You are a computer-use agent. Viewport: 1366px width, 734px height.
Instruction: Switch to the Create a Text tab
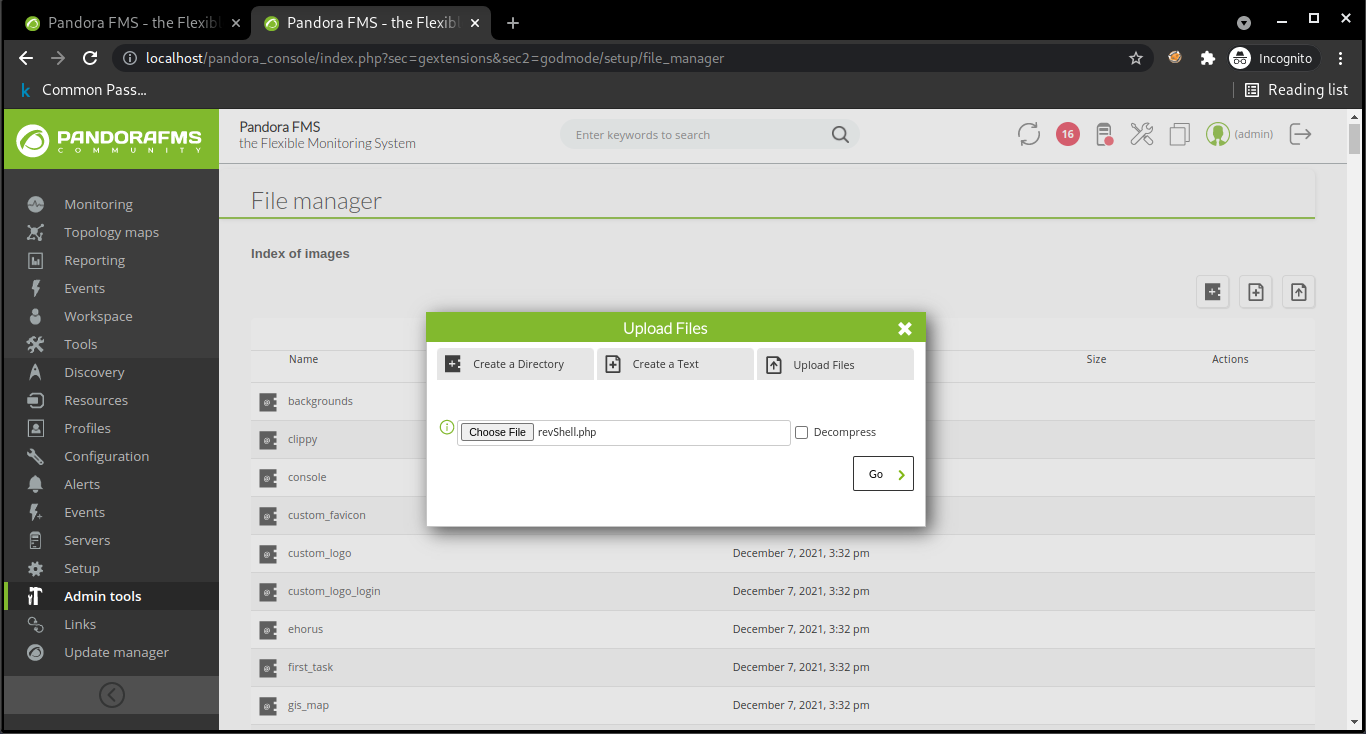(x=675, y=364)
